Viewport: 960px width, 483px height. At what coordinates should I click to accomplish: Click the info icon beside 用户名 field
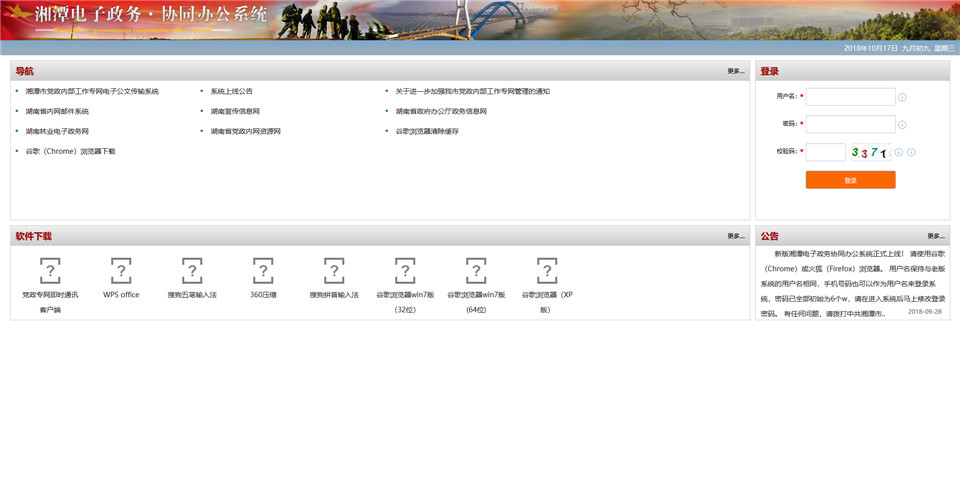(x=902, y=97)
